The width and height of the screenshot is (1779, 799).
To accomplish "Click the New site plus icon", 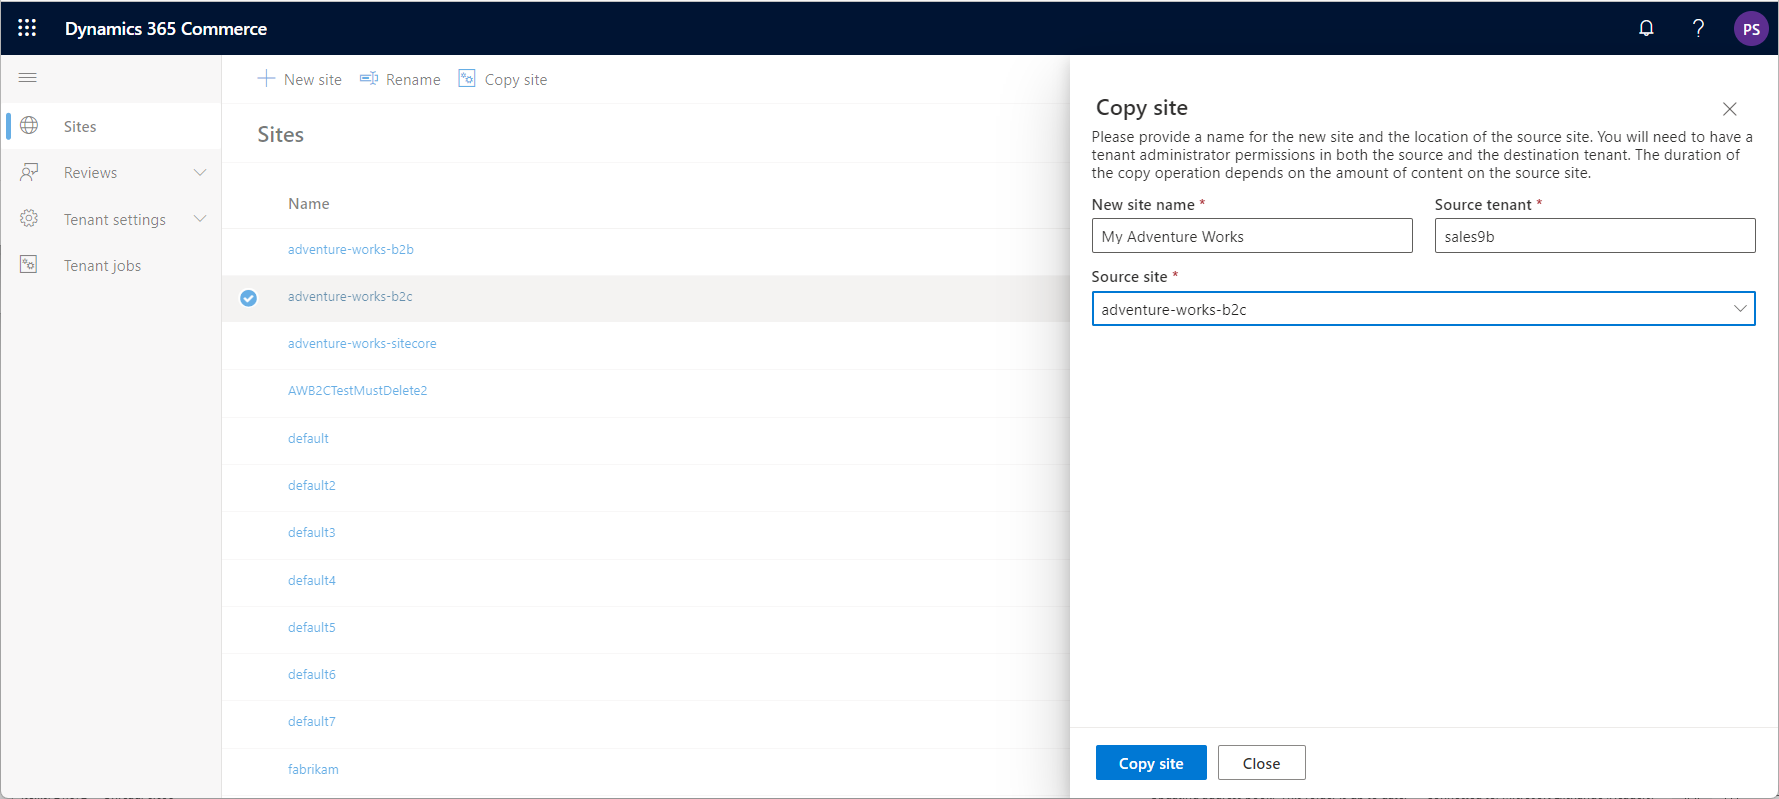I will [x=266, y=78].
